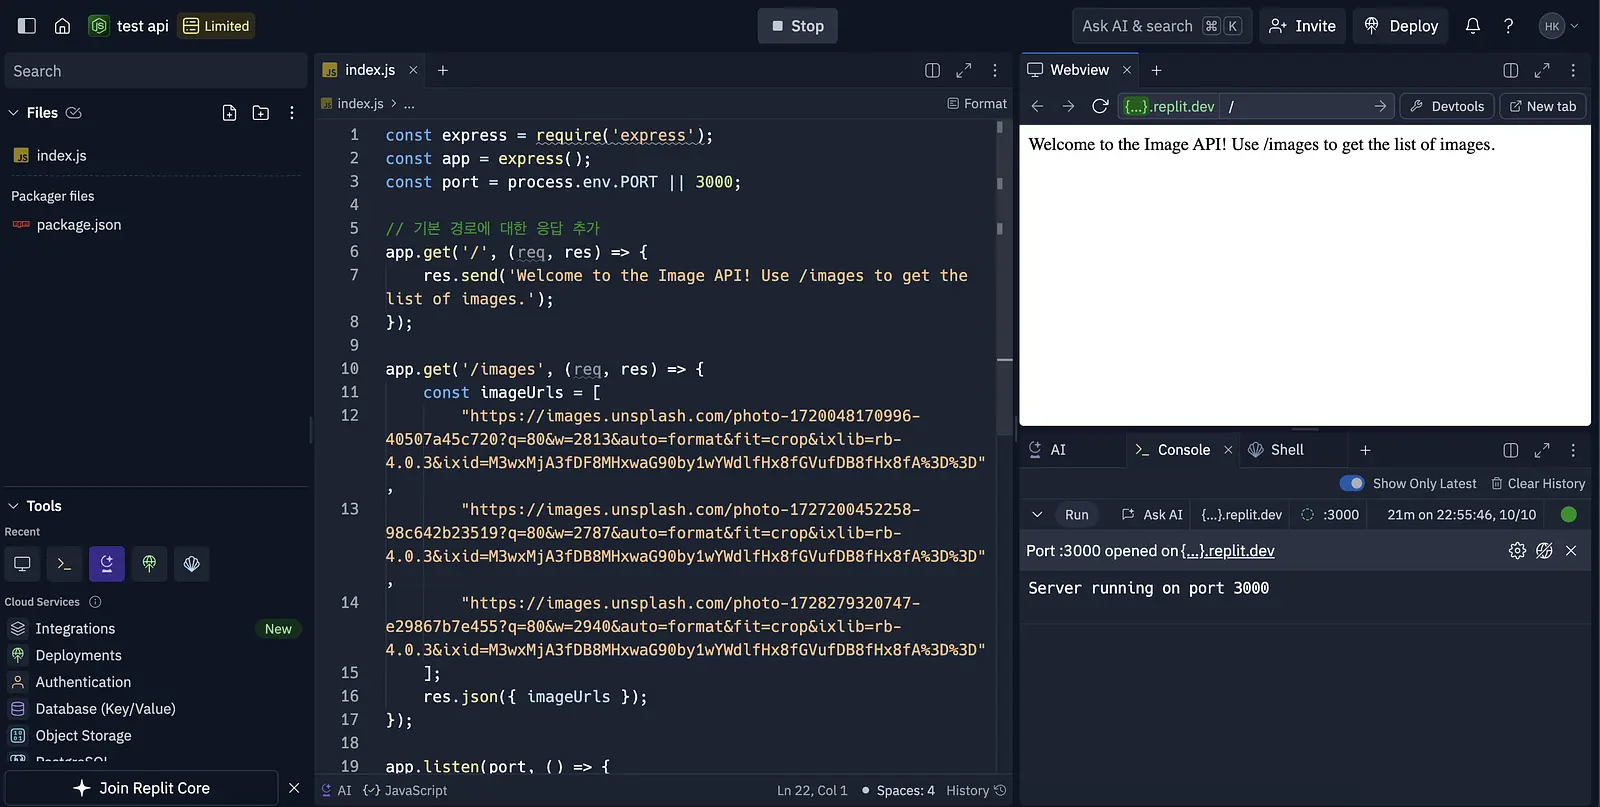Screen dimensions: 1600x807
Task: Split the editor pane layout
Action: tap(932, 70)
